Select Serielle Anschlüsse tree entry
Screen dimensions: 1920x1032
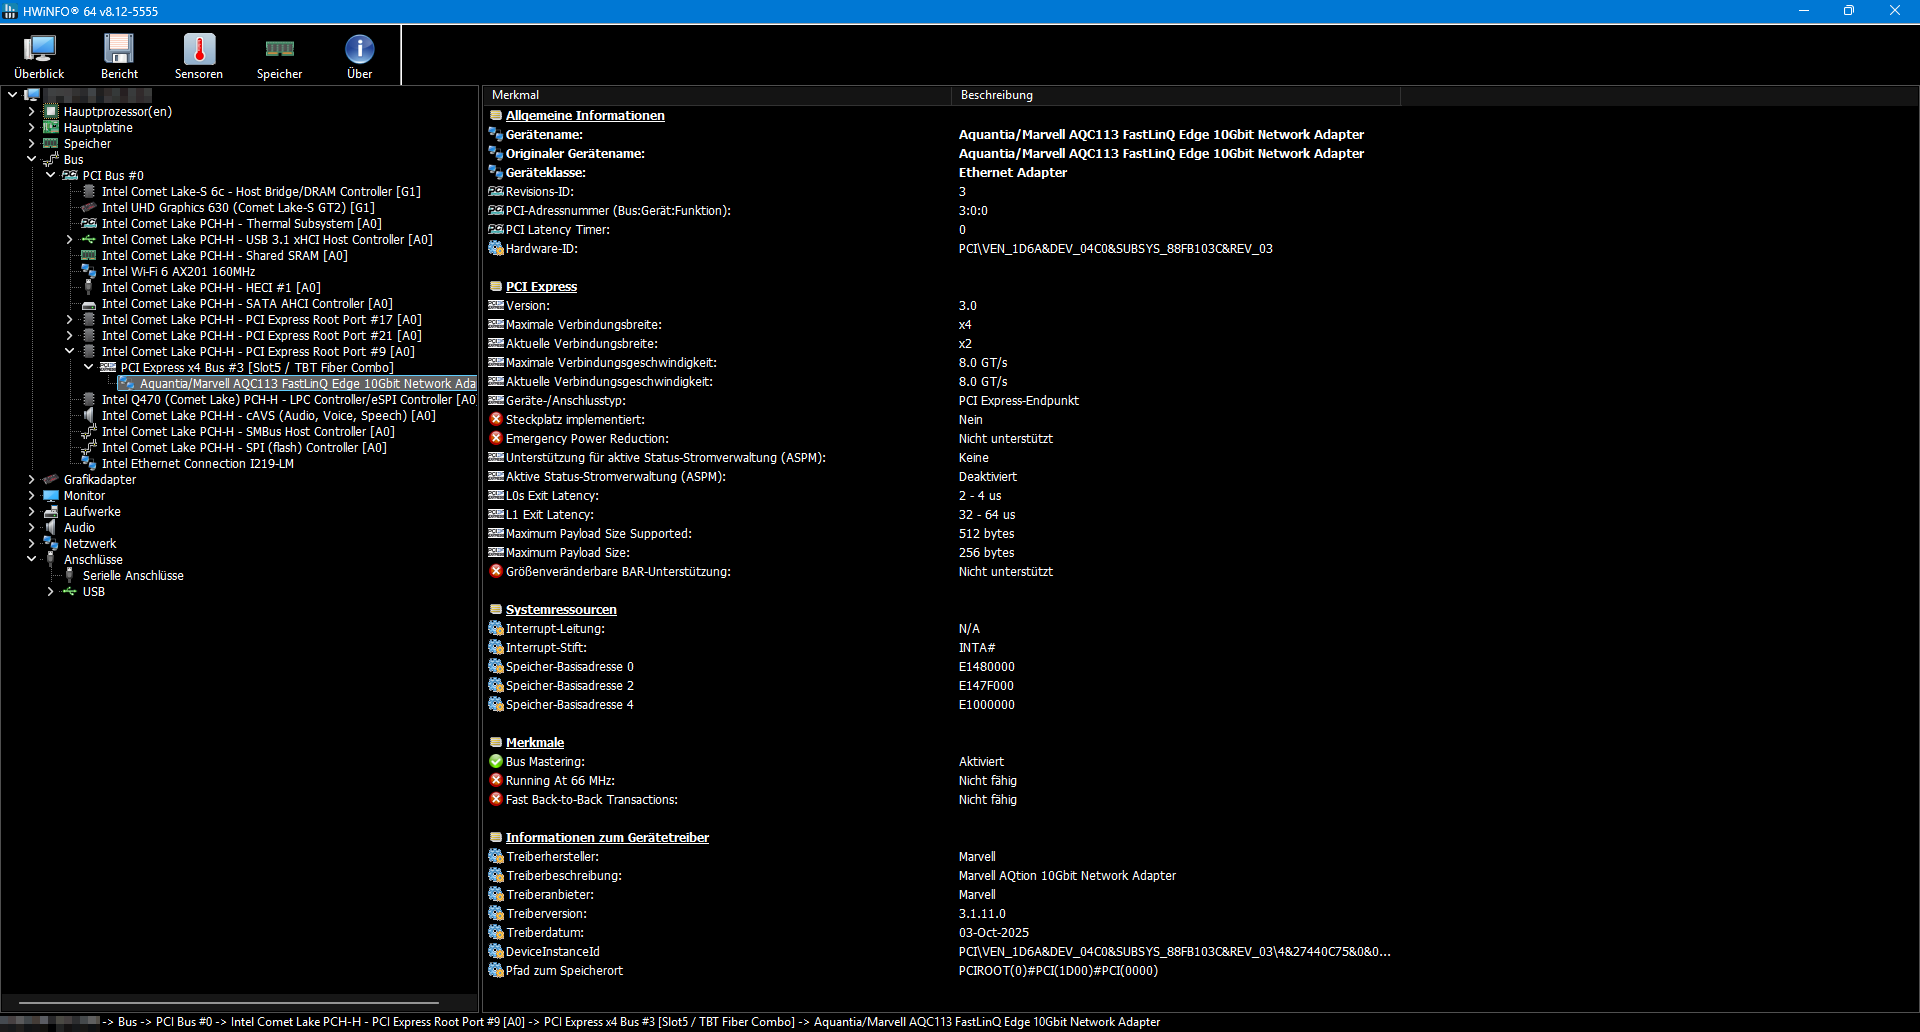tap(133, 576)
